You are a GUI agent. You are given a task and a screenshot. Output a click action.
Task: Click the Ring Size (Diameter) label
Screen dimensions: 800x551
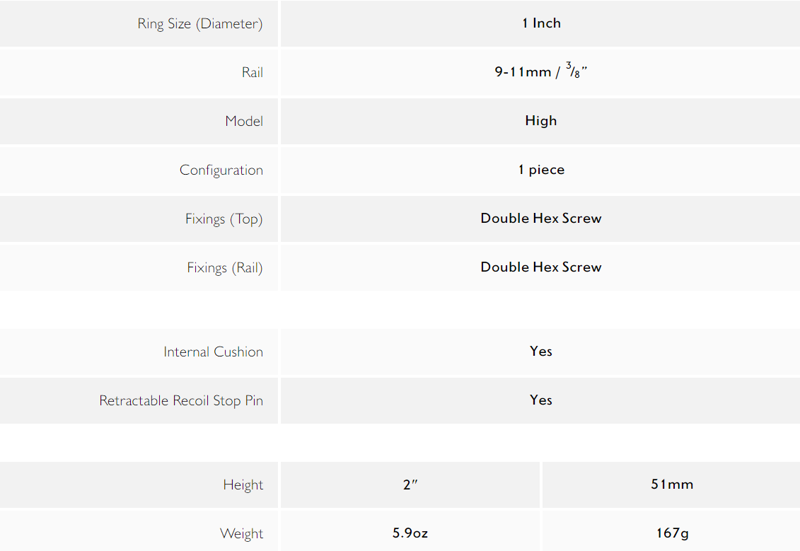(x=200, y=23)
